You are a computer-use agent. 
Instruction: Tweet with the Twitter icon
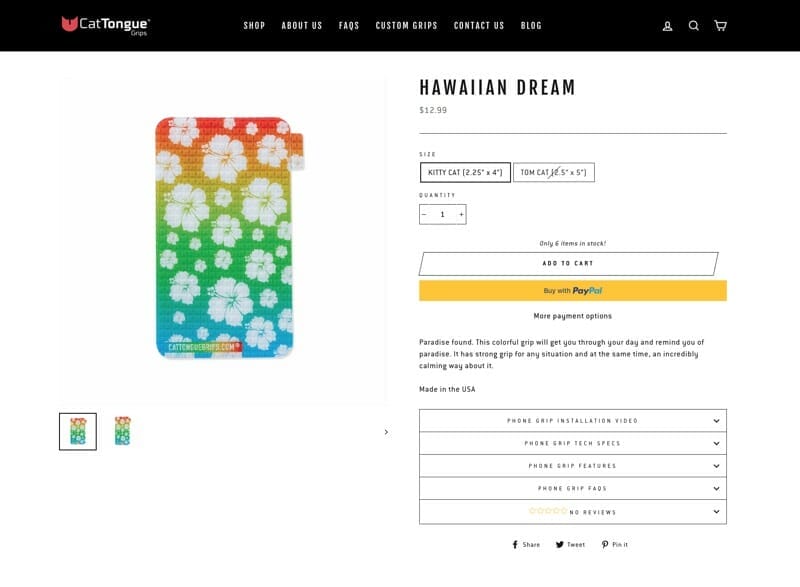[x=561, y=545]
